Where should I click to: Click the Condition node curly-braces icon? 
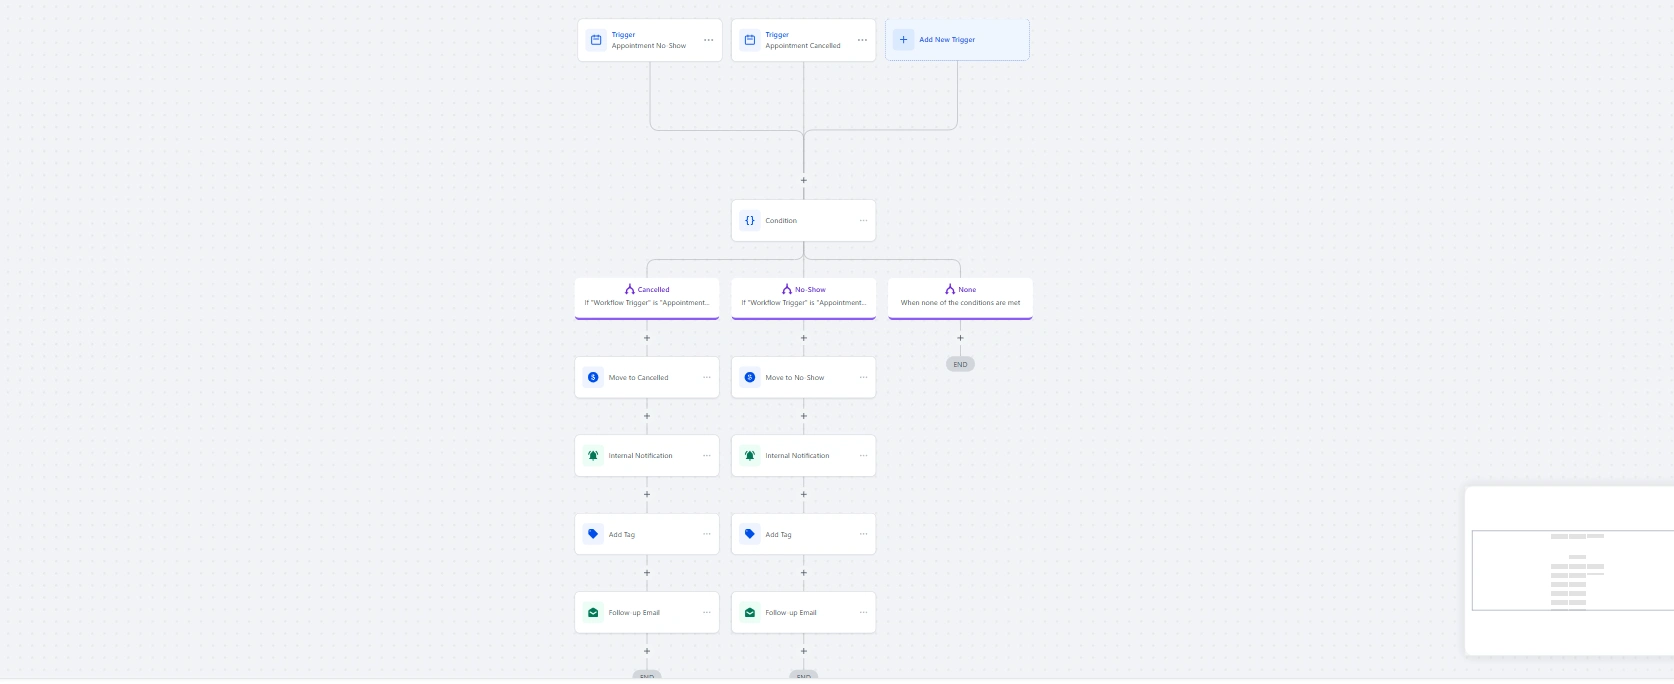pos(750,221)
